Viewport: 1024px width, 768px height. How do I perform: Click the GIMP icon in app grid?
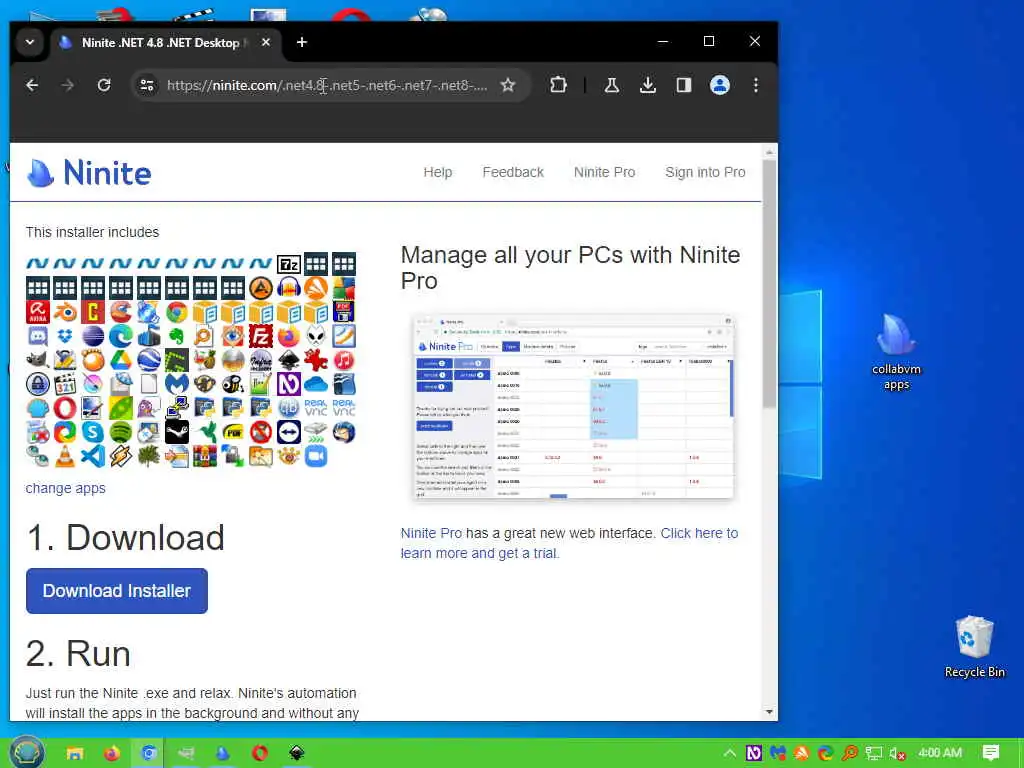pyautogui.click(x=37, y=360)
